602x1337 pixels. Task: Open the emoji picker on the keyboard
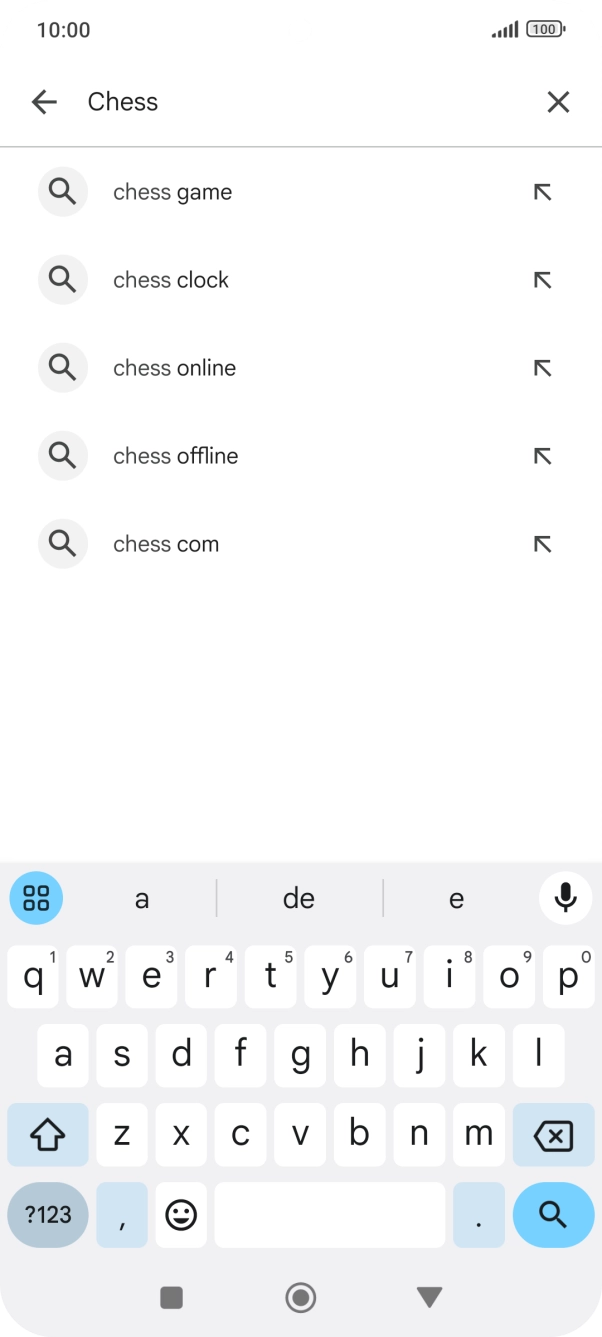(181, 1214)
